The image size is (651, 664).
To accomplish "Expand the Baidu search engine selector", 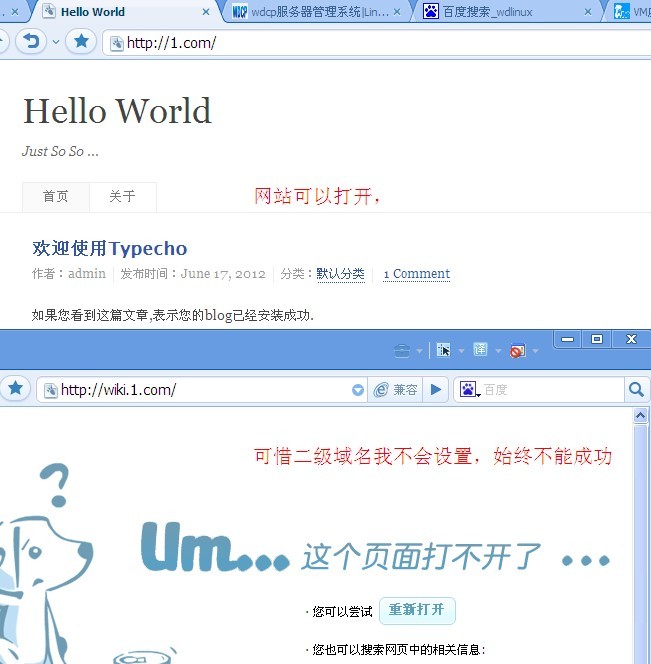I will (x=469, y=390).
